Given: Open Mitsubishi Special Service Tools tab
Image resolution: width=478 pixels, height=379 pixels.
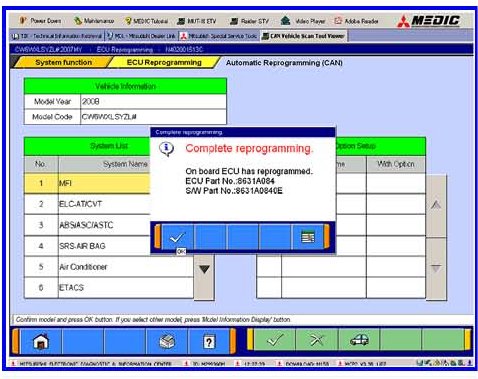Looking at the screenshot, I should point(219,36).
